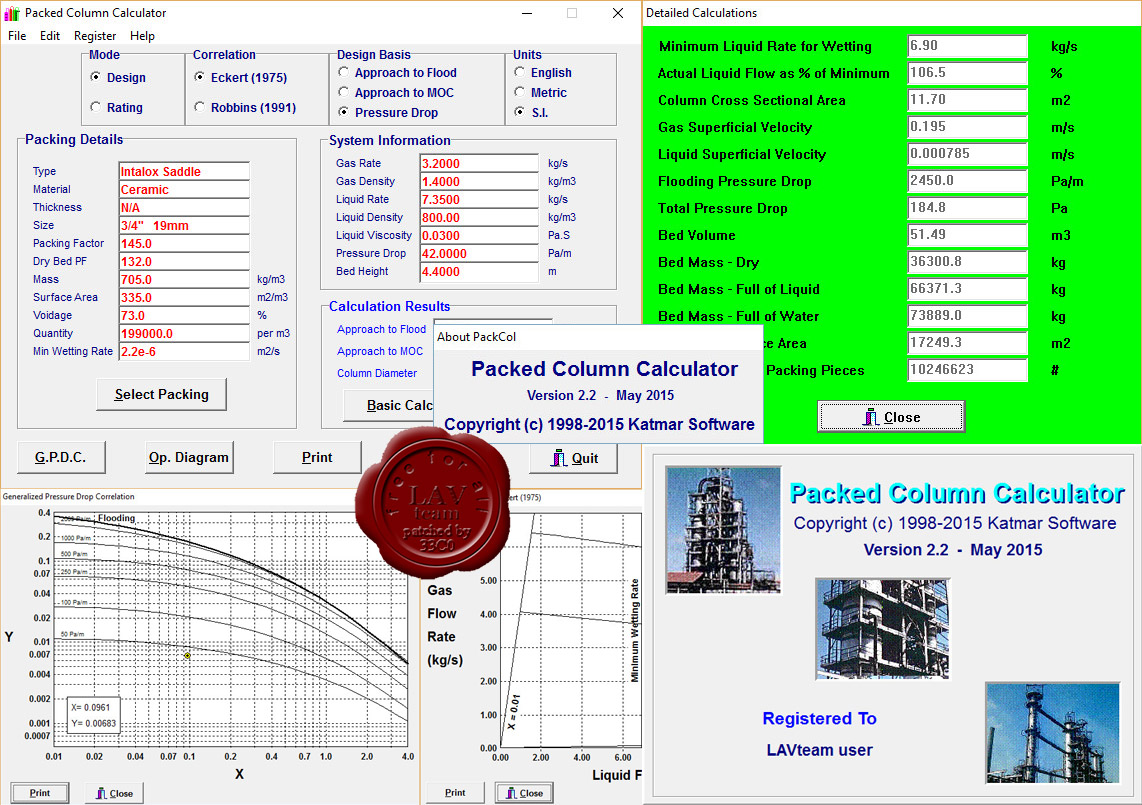Click the Bed Volume value 51.49
Image resolution: width=1142 pixels, height=805 pixels.
(968, 235)
